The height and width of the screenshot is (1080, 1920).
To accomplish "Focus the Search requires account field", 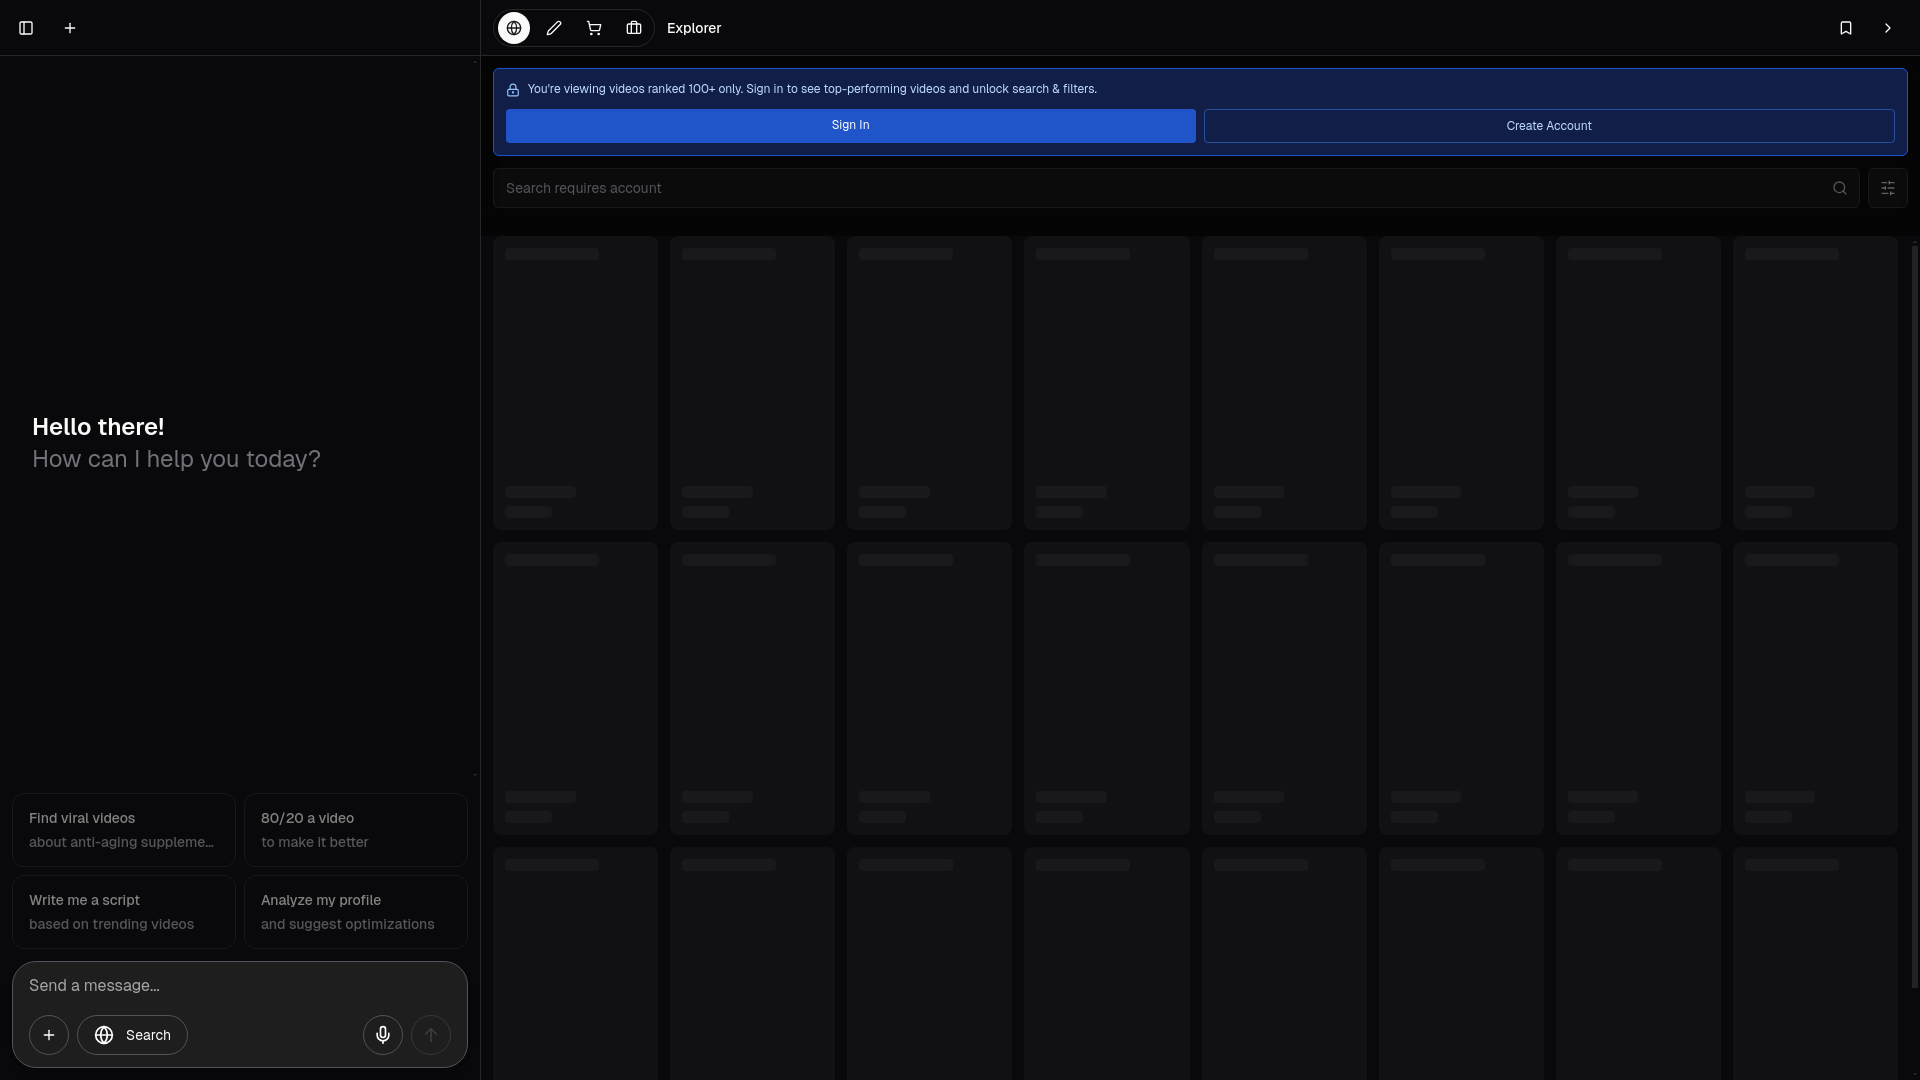I will (x=1176, y=188).
